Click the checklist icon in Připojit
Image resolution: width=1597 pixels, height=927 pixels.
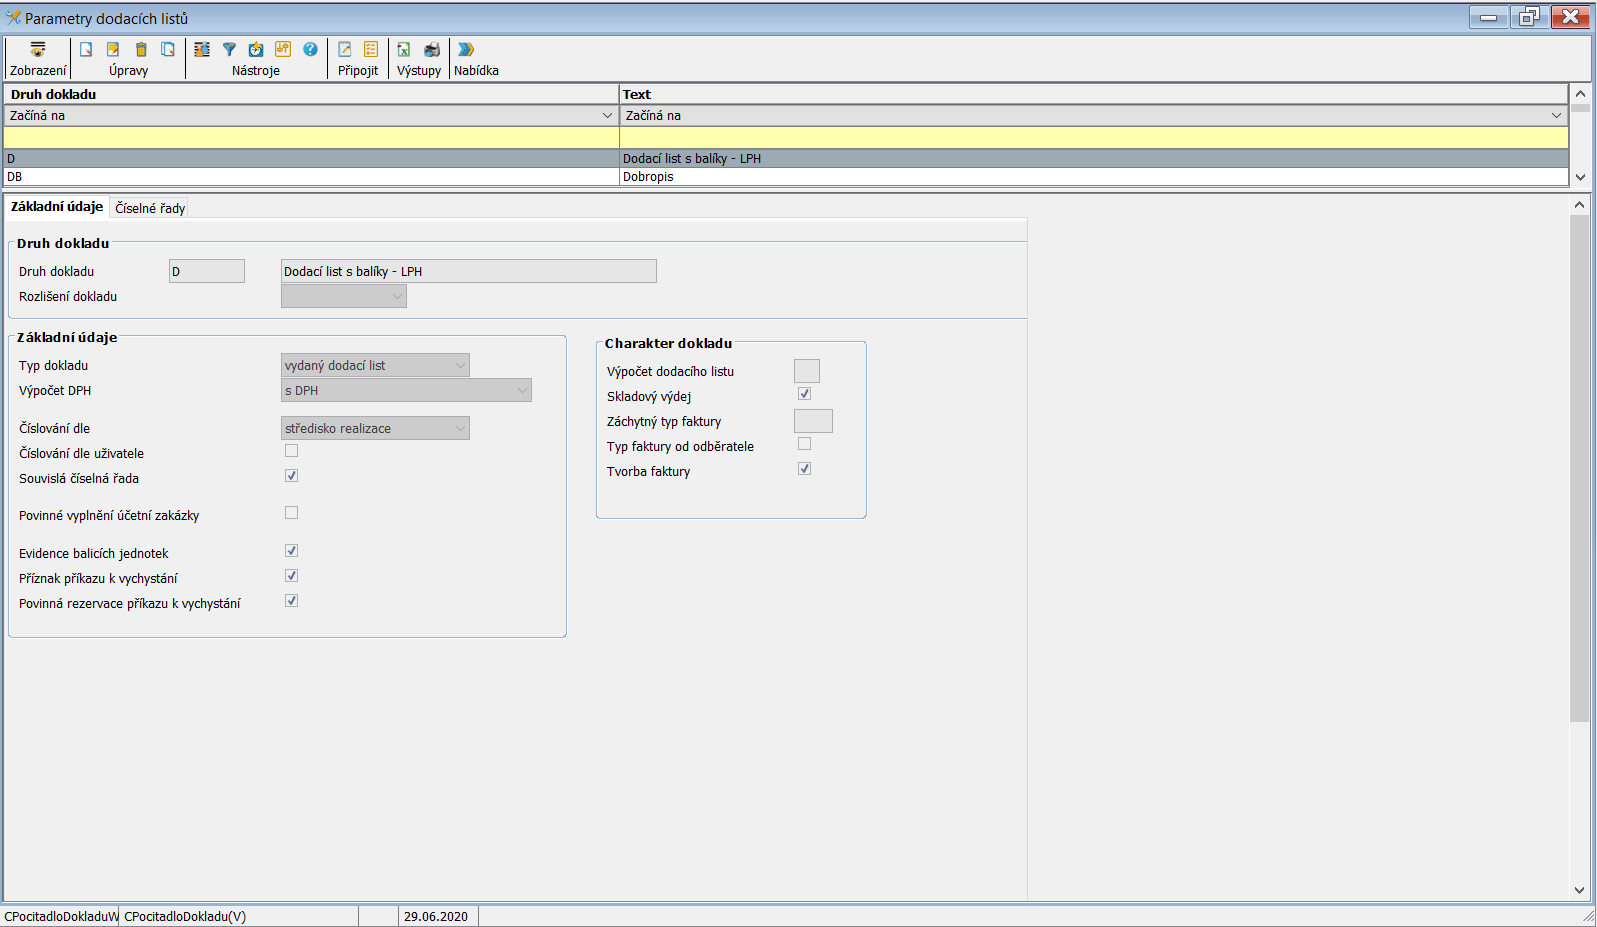(x=371, y=50)
